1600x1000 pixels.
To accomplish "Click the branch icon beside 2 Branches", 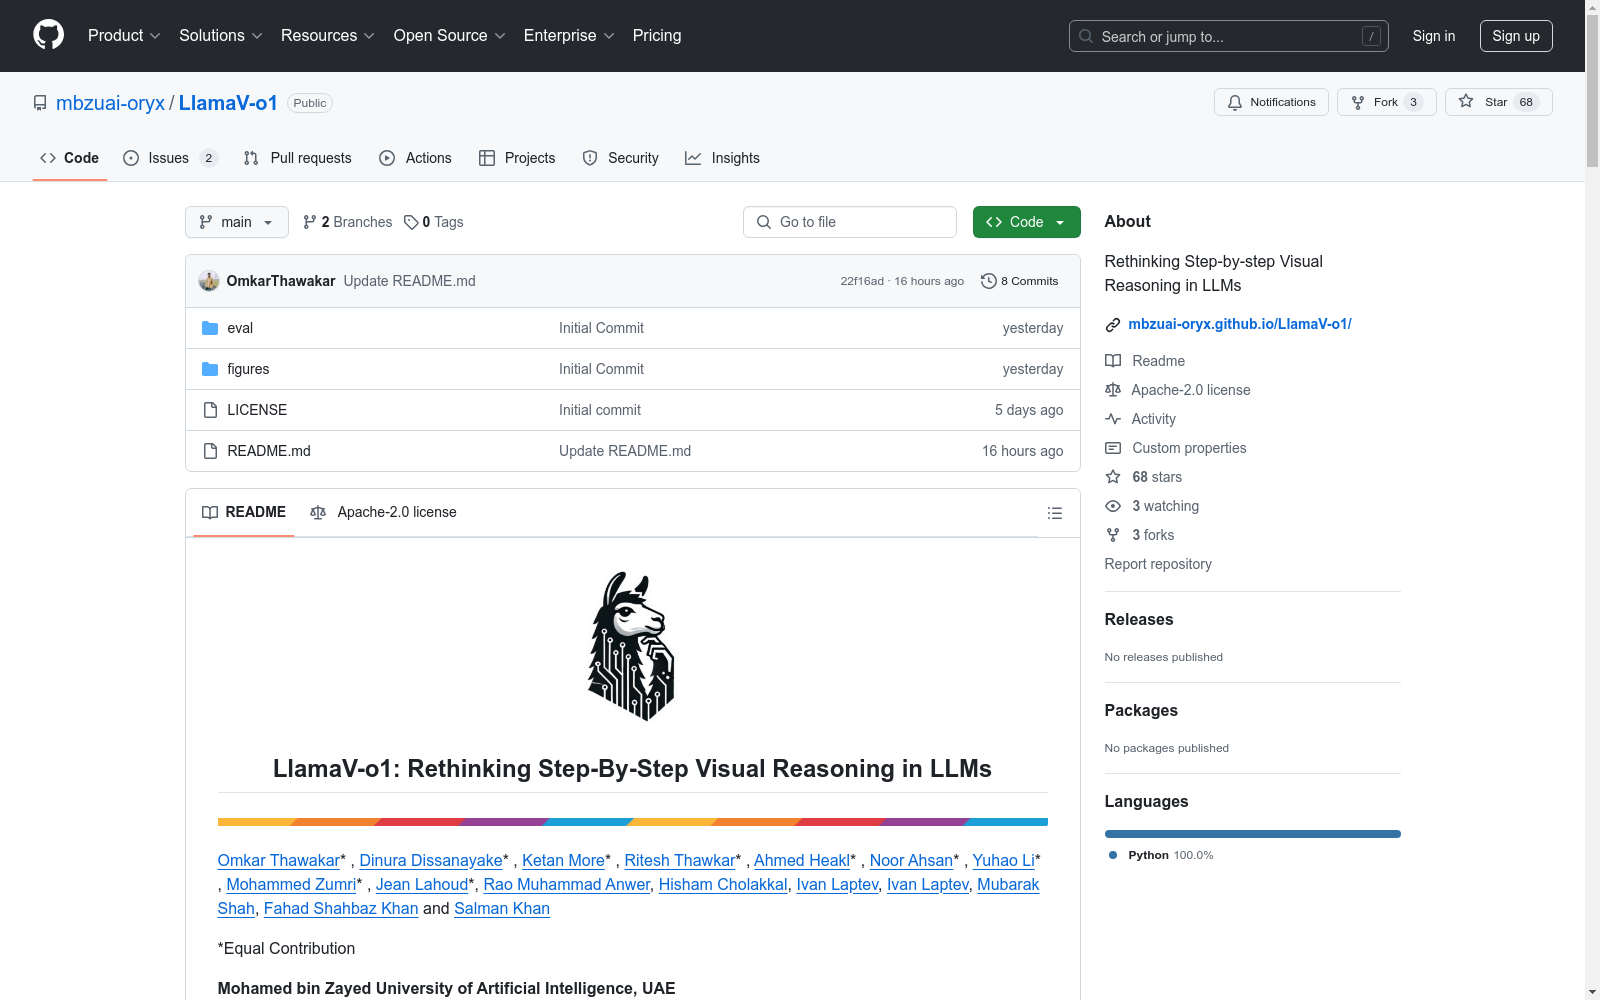I will pyautogui.click(x=310, y=222).
